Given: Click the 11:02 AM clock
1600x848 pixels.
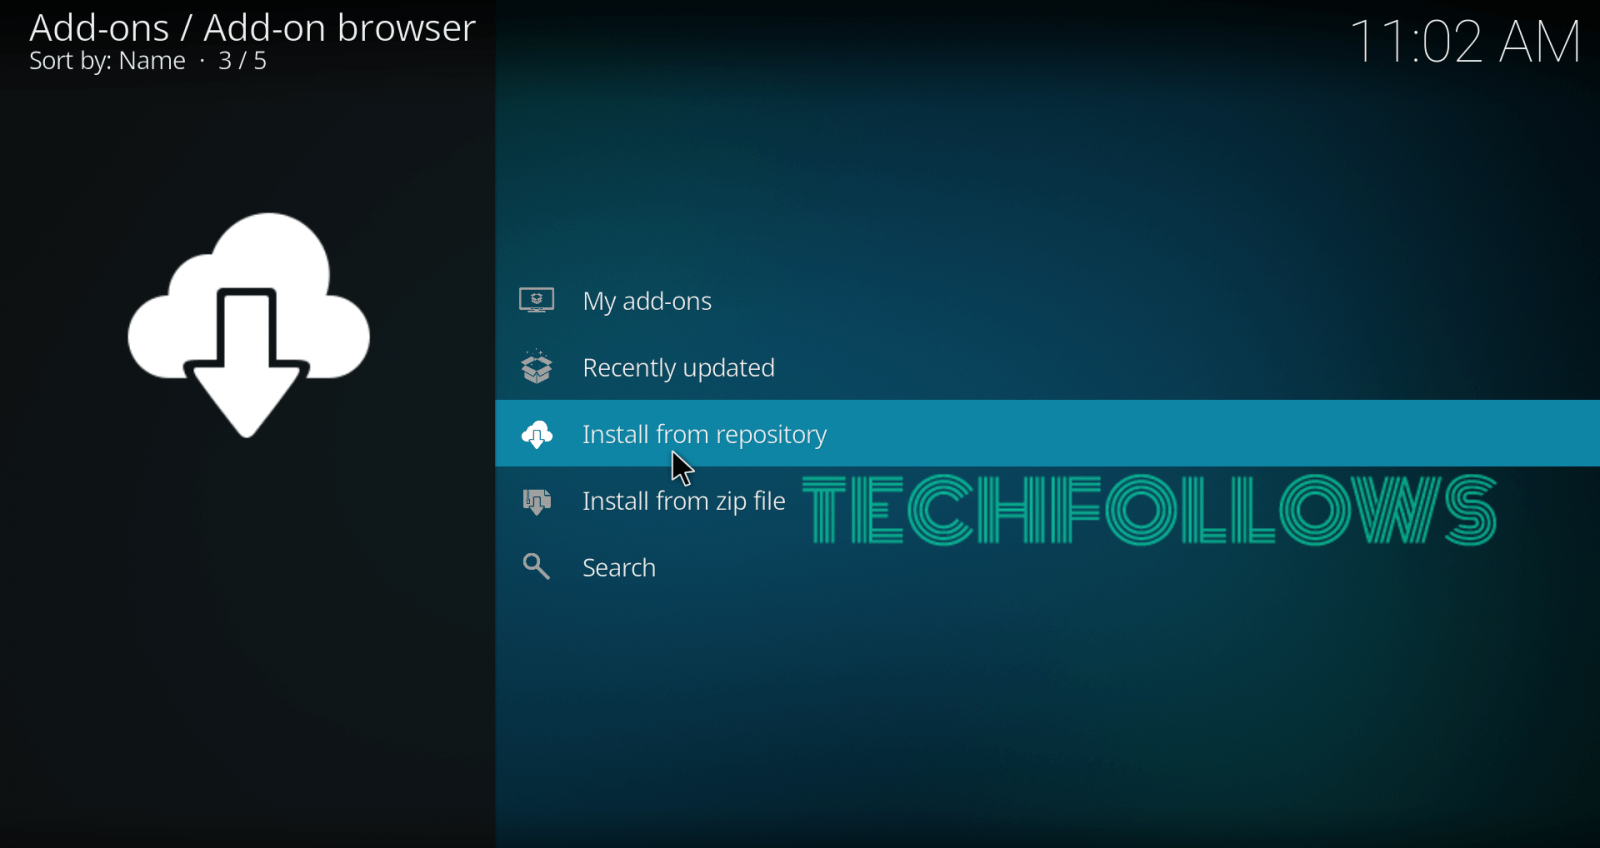Looking at the screenshot, I should coord(1465,42).
